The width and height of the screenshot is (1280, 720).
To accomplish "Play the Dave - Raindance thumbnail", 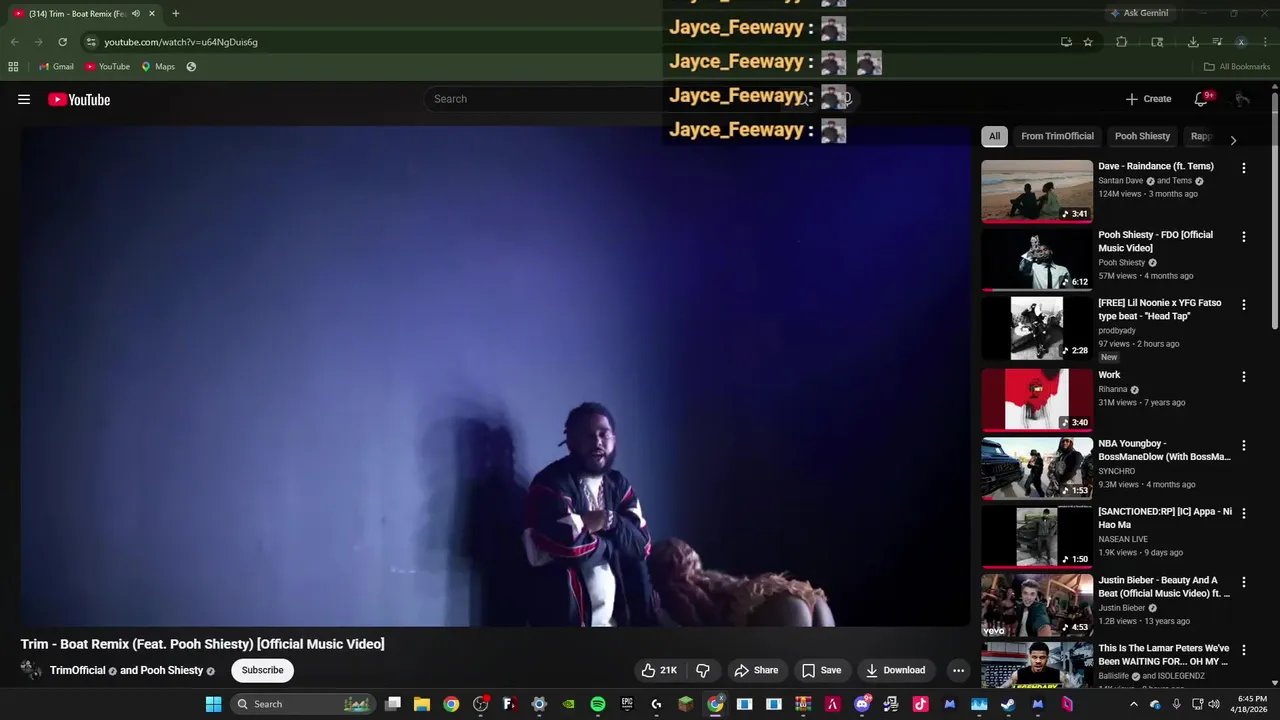I will coord(1037,191).
